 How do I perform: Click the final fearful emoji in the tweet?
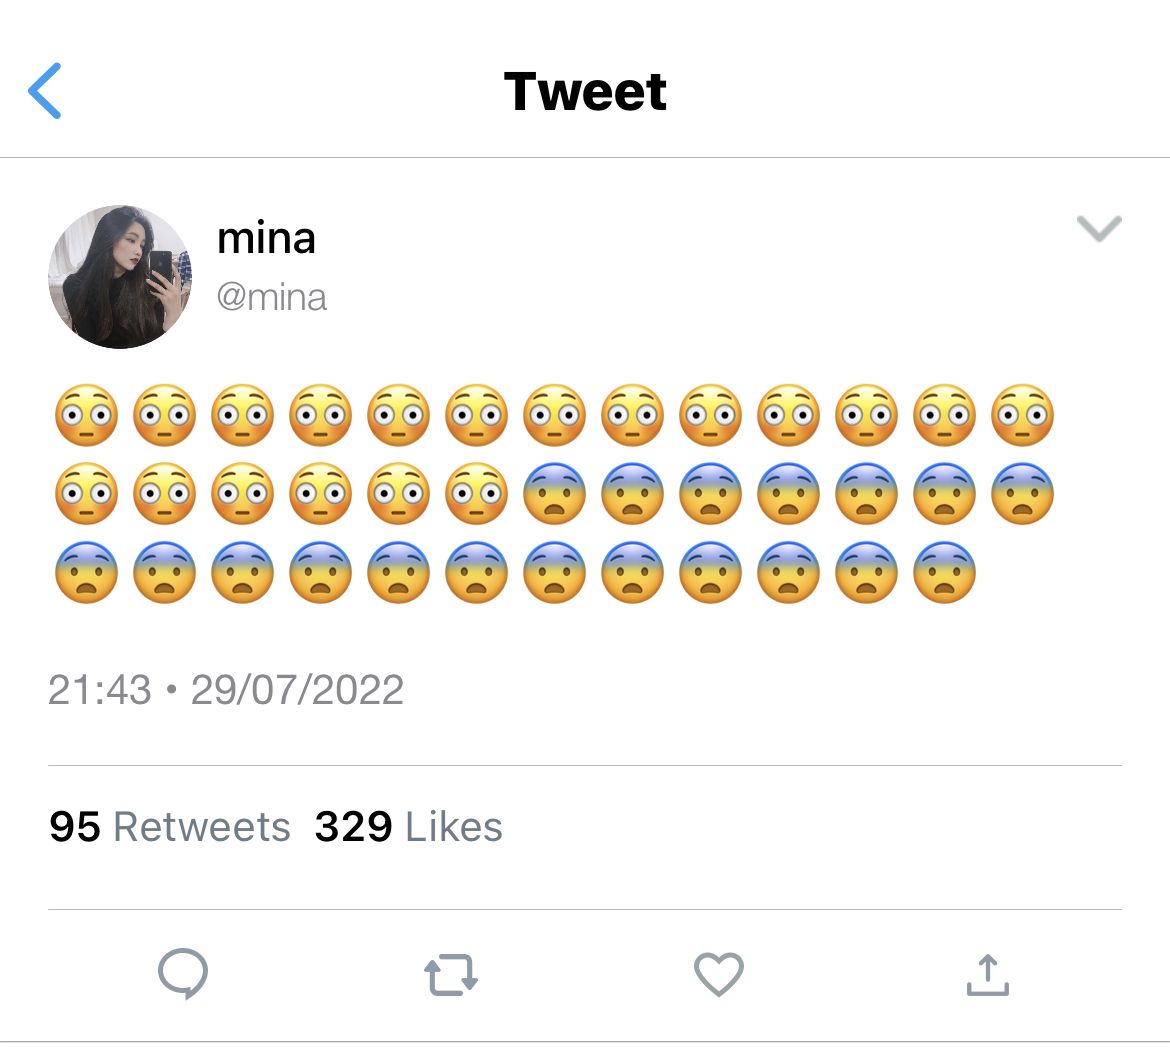click(944, 573)
